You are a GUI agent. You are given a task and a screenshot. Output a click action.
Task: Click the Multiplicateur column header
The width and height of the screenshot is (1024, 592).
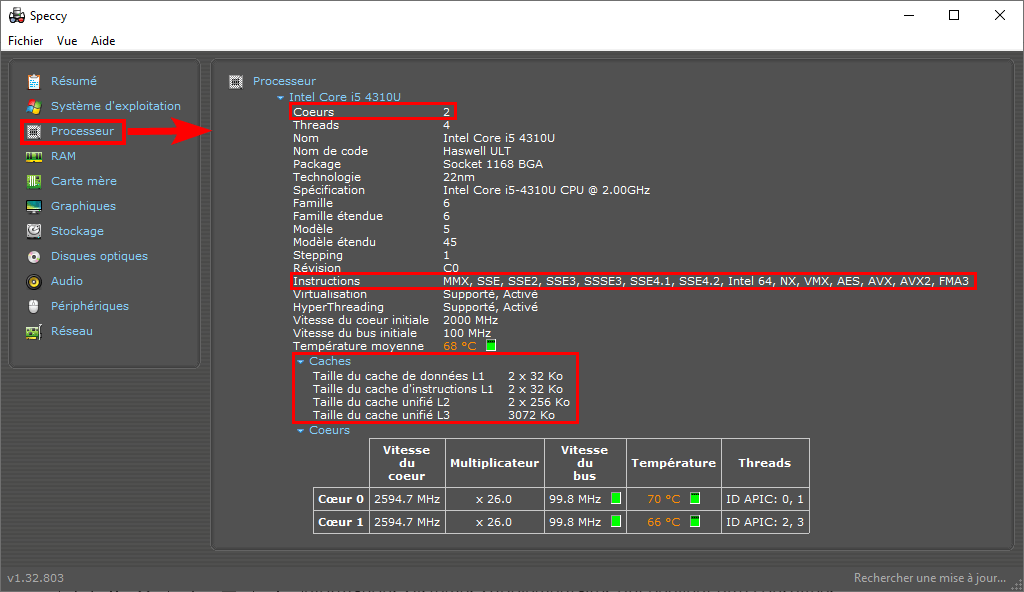tap(494, 463)
